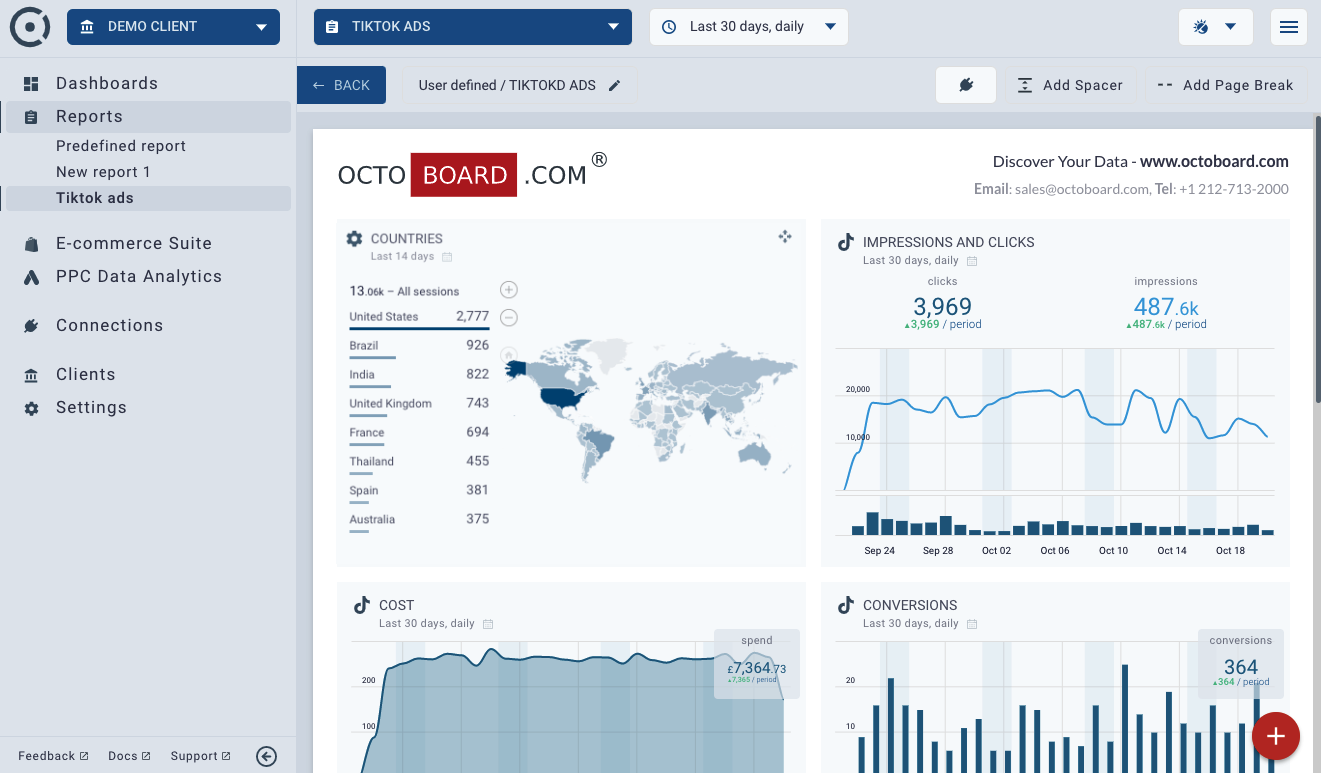
Task: Click the Settings gear icon in sidebar
Action: [31, 408]
